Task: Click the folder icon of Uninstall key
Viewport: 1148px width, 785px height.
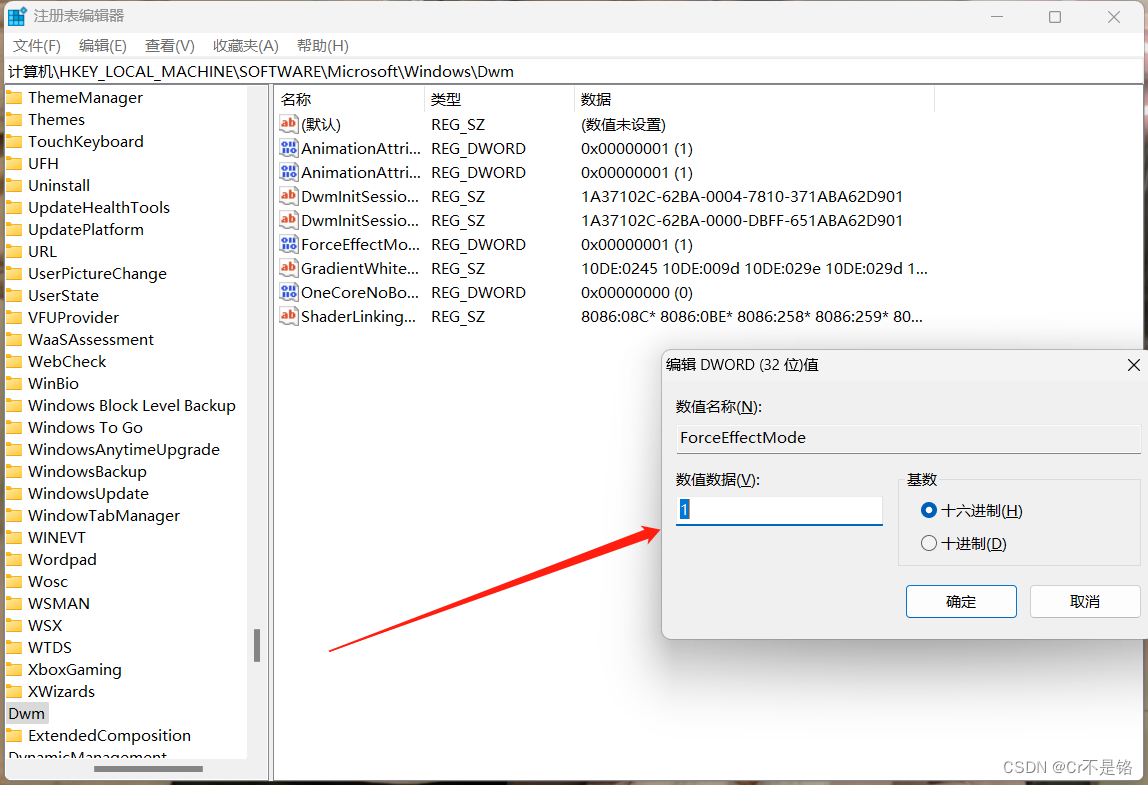Action: pos(14,185)
